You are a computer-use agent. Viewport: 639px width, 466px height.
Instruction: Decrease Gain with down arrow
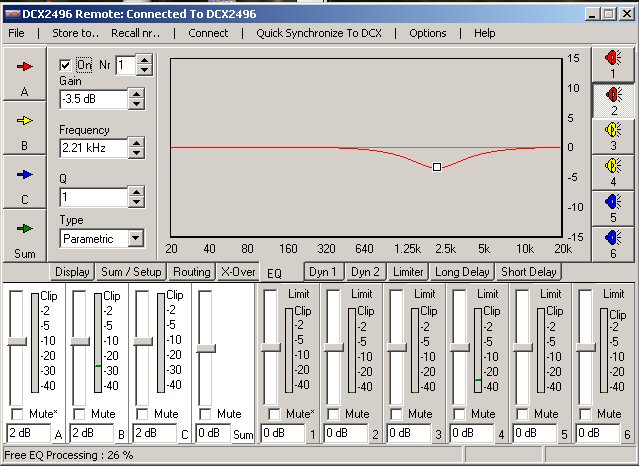pos(136,104)
